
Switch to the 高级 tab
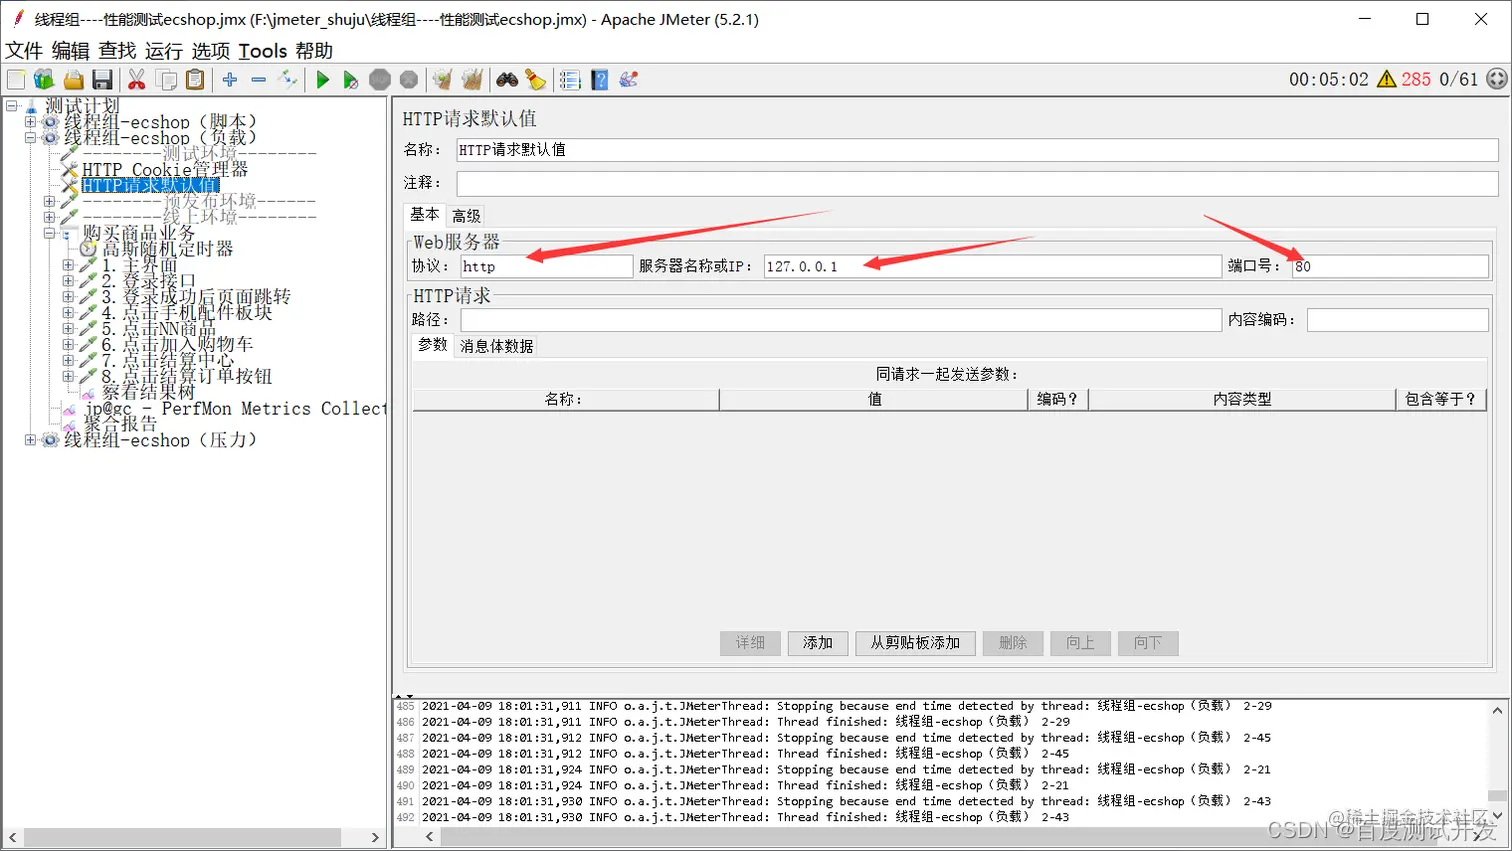(x=466, y=216)
